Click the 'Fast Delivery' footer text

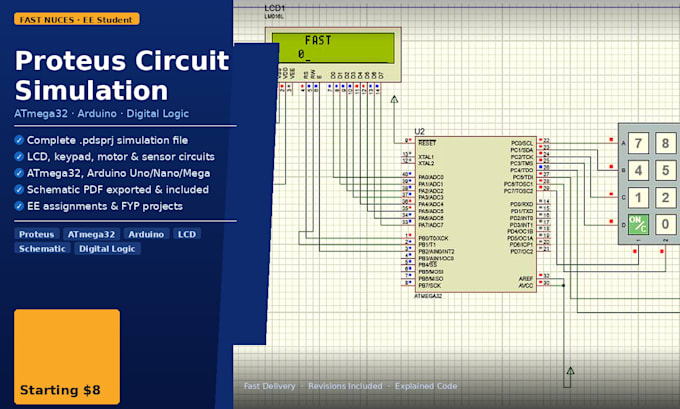click(x=269, y=386)
